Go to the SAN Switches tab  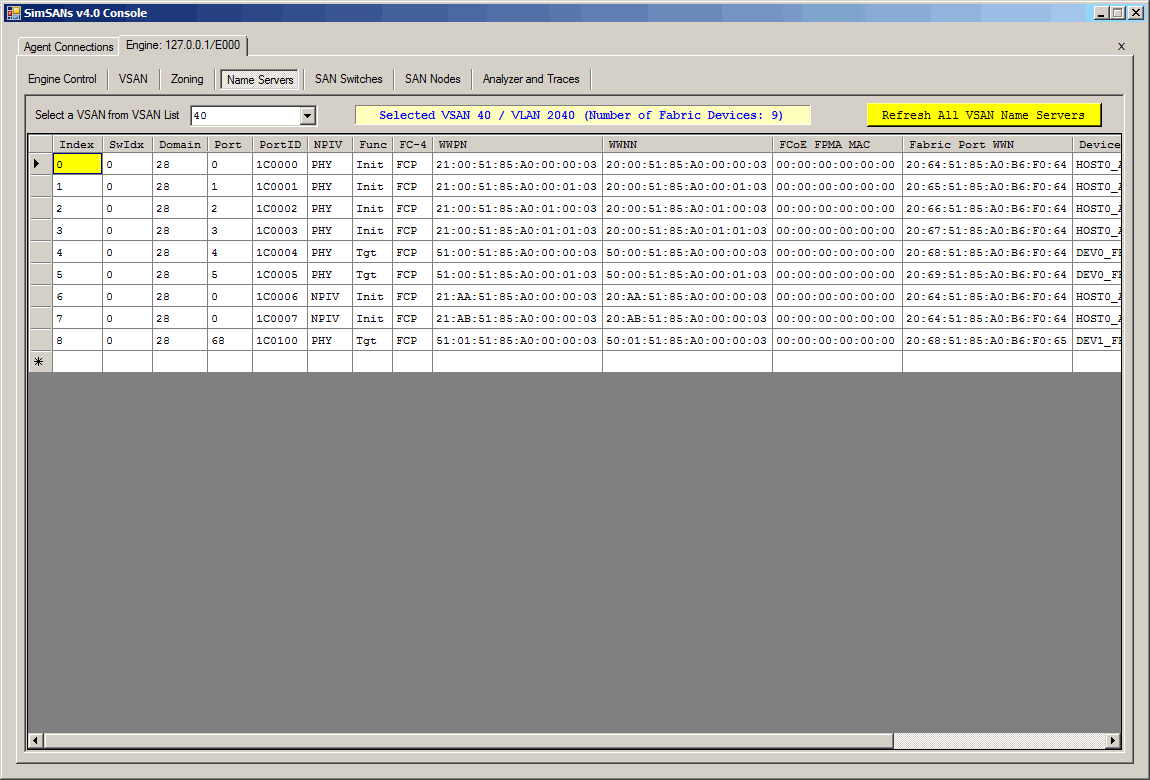pyautogui.click(x=348, y=79)
